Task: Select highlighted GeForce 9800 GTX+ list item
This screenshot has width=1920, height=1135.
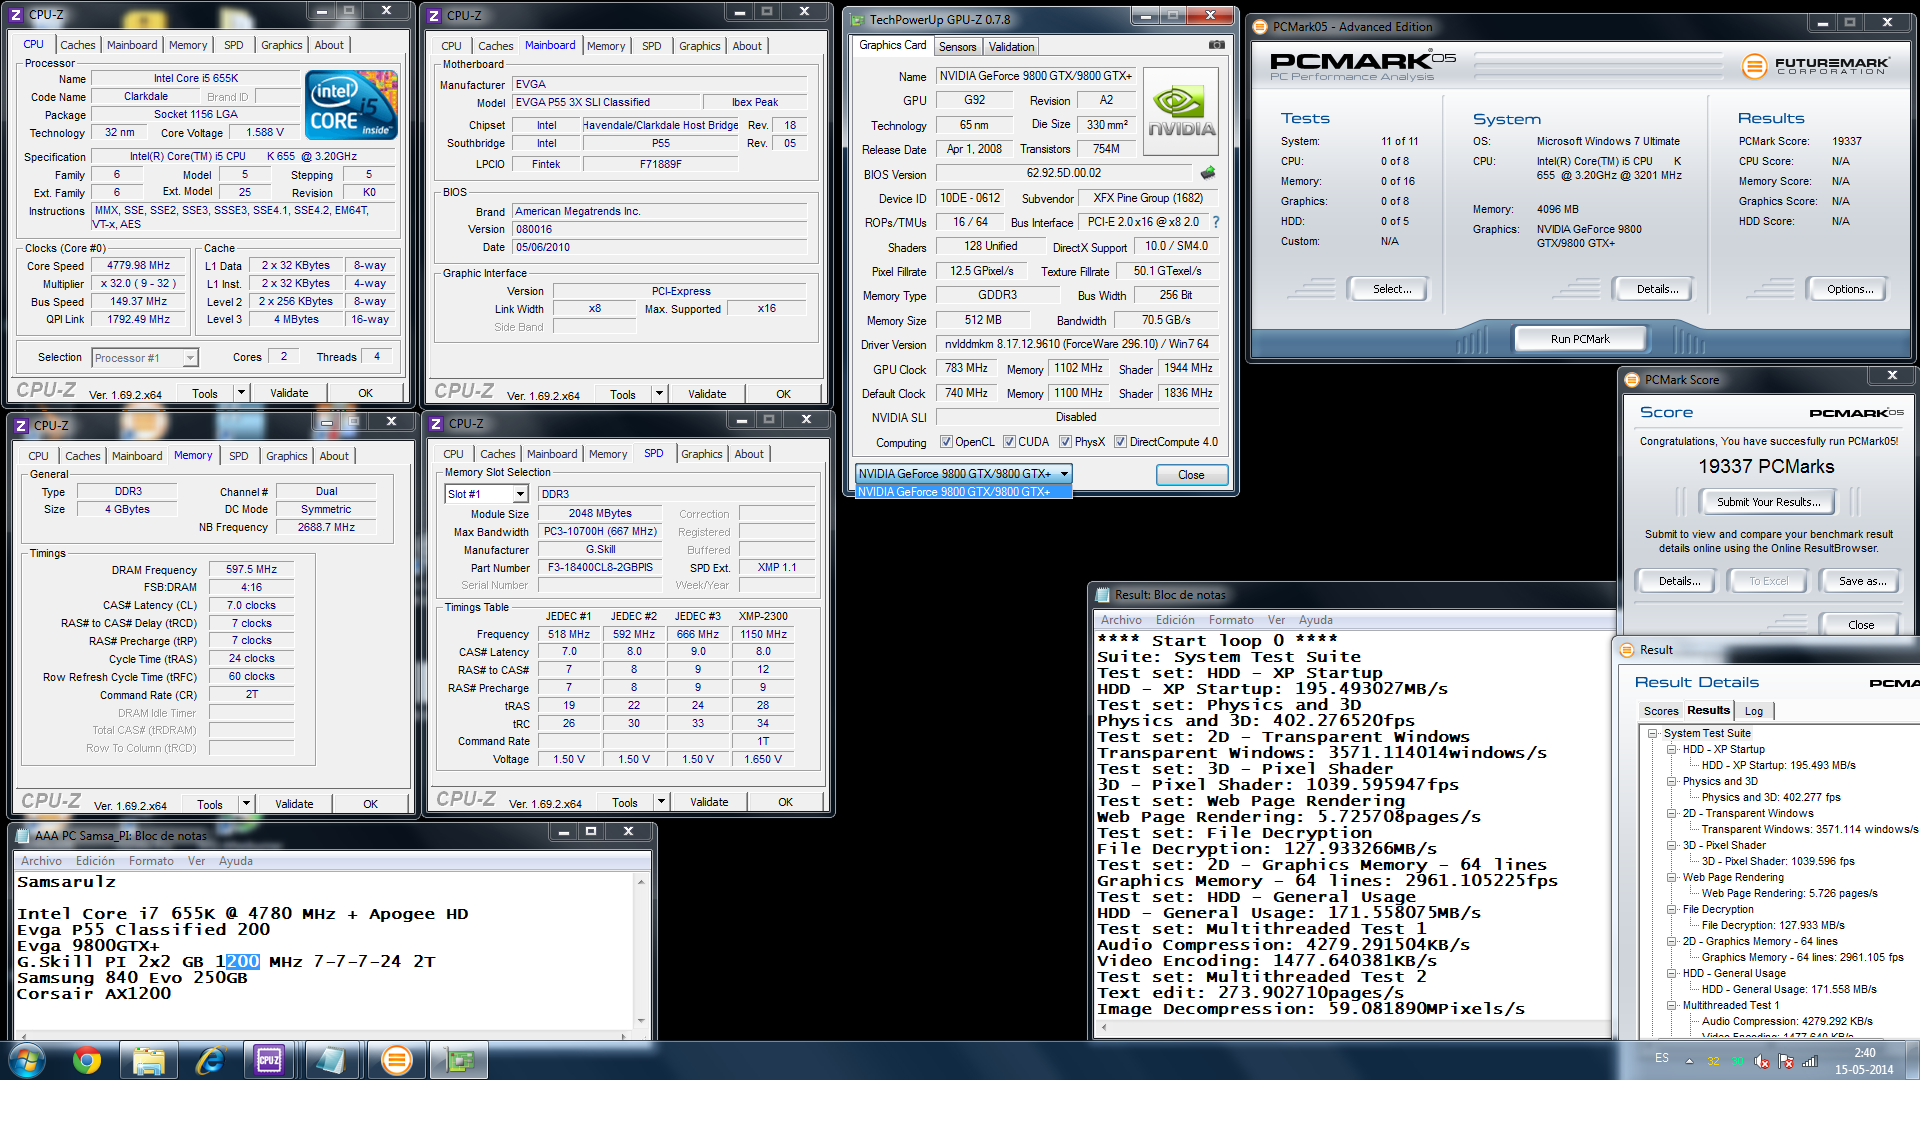Action: [963, 492]
